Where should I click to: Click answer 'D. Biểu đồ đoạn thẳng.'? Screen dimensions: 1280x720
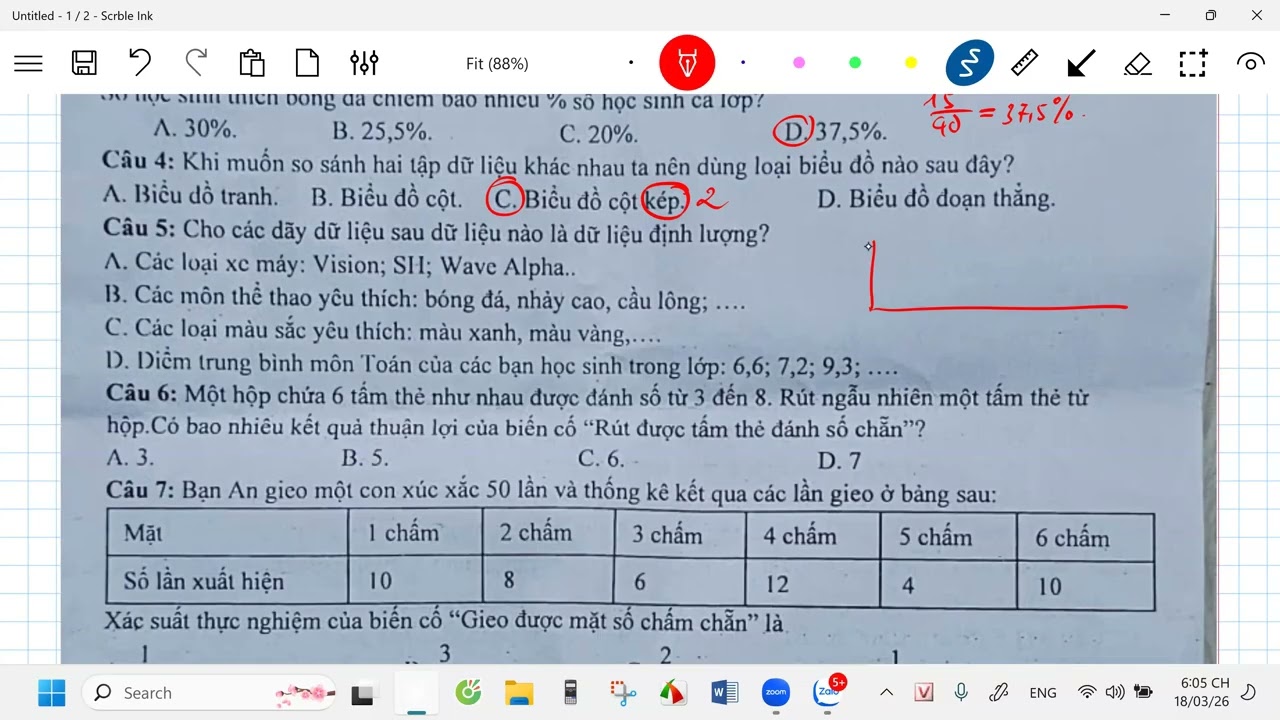tap(936, 198)
